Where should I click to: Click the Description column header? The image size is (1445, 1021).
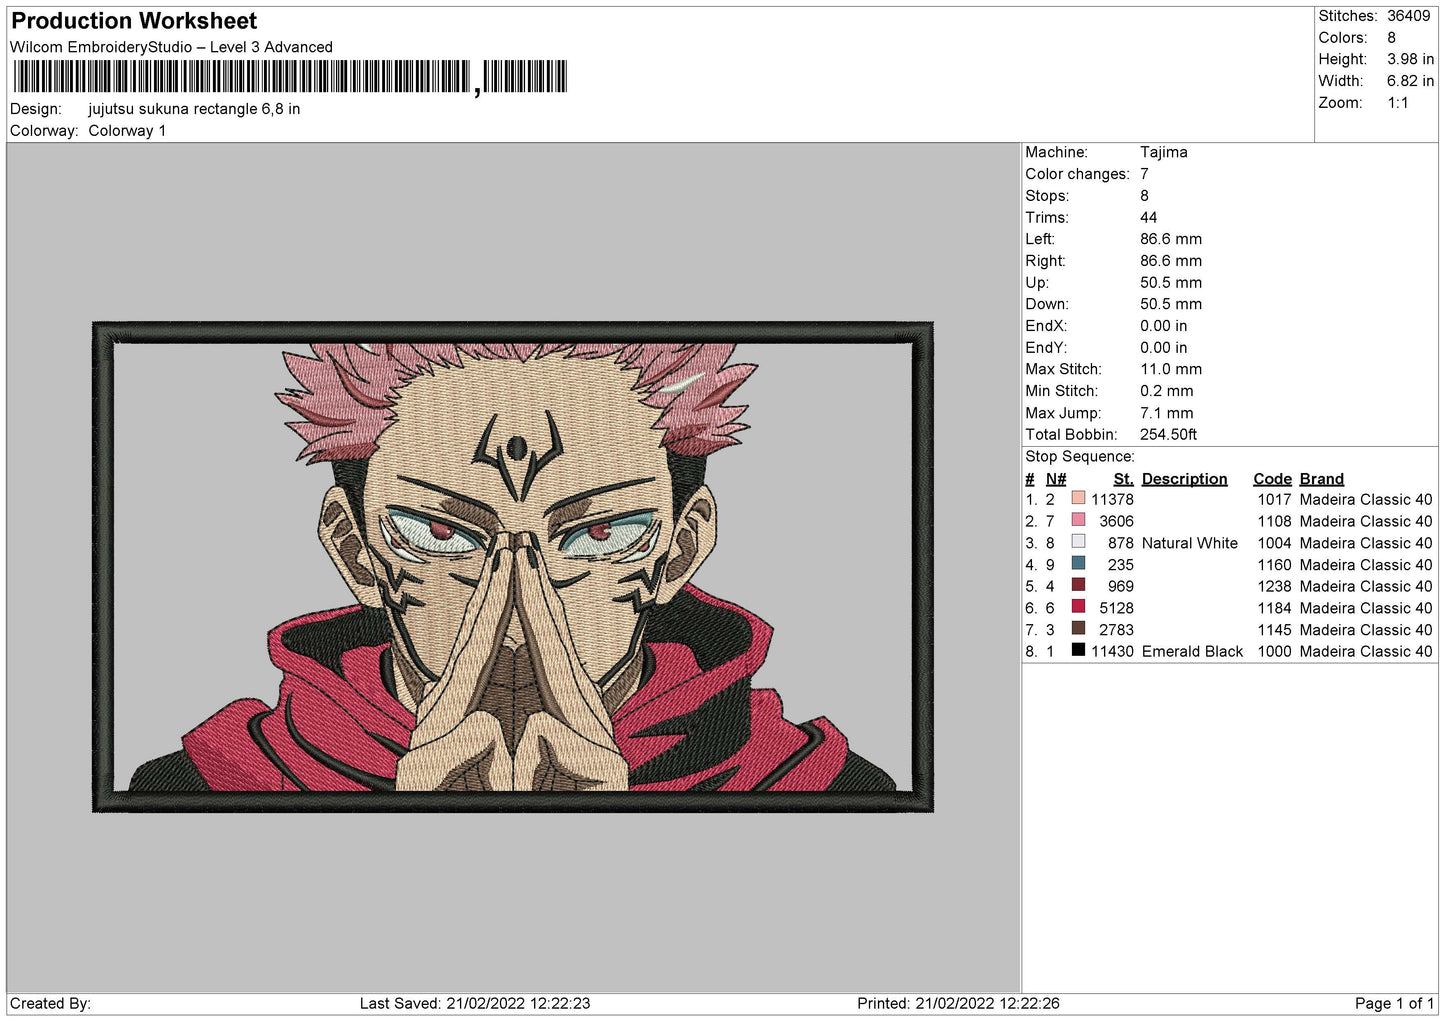pos(1184,479)
